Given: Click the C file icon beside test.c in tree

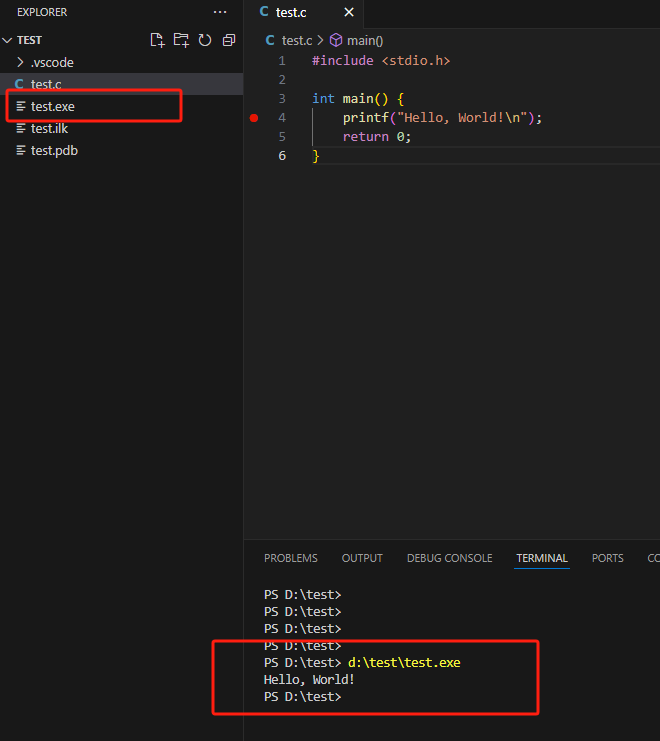Looking at the screenshot, I should click(19, 84).
